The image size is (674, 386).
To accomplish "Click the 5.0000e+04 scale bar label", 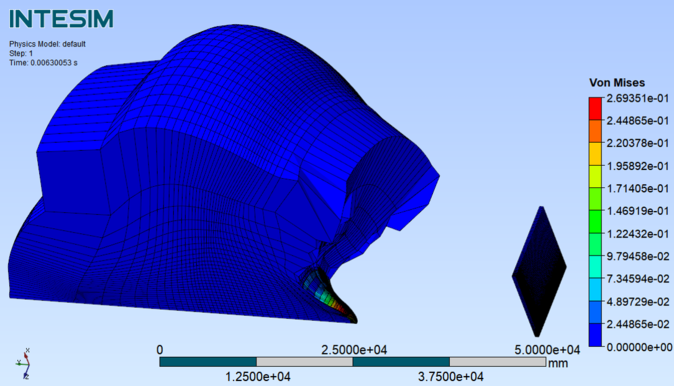I will [547, 350].
